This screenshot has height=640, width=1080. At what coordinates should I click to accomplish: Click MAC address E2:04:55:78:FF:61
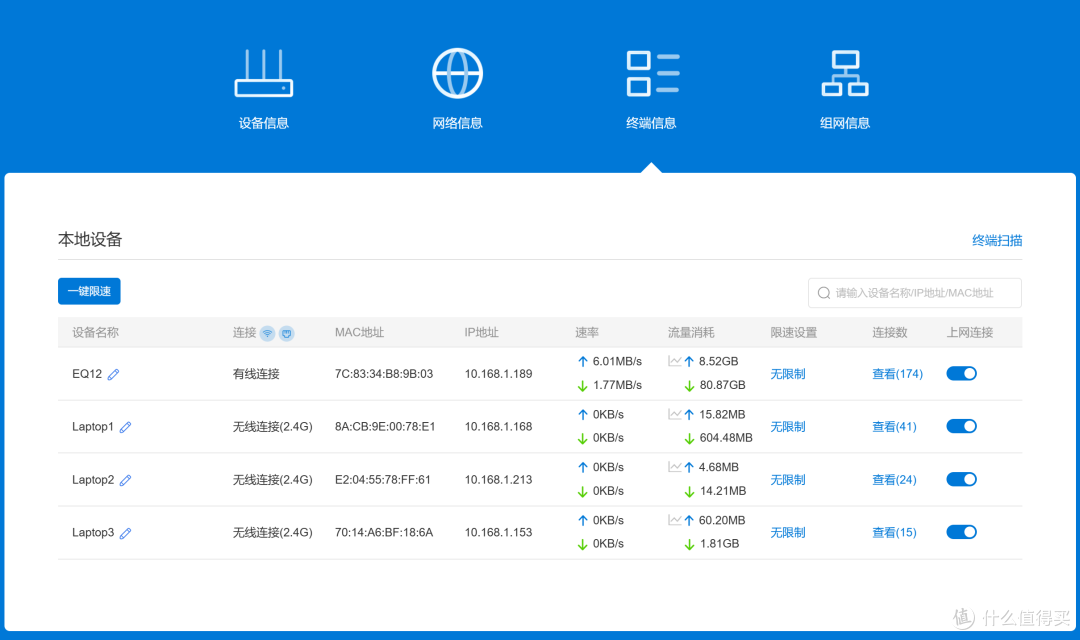coord(383,480)
